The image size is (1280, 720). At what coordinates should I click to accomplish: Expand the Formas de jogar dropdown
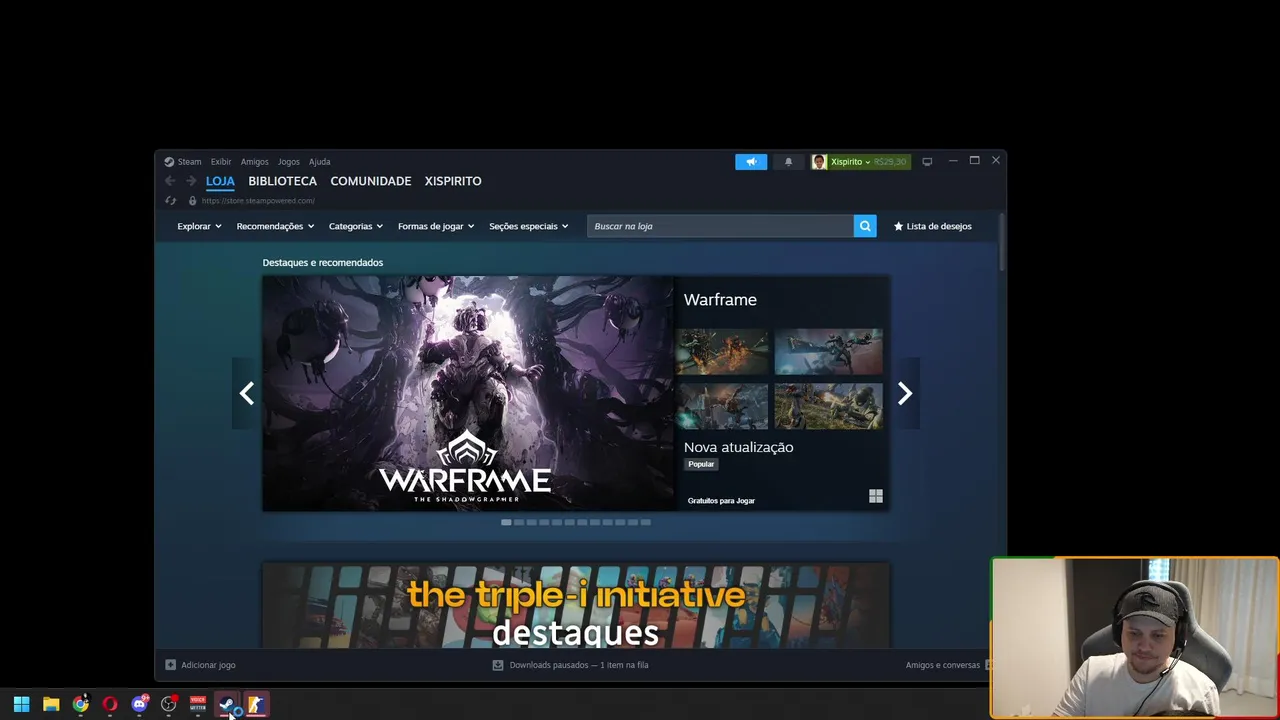[436, 226]
